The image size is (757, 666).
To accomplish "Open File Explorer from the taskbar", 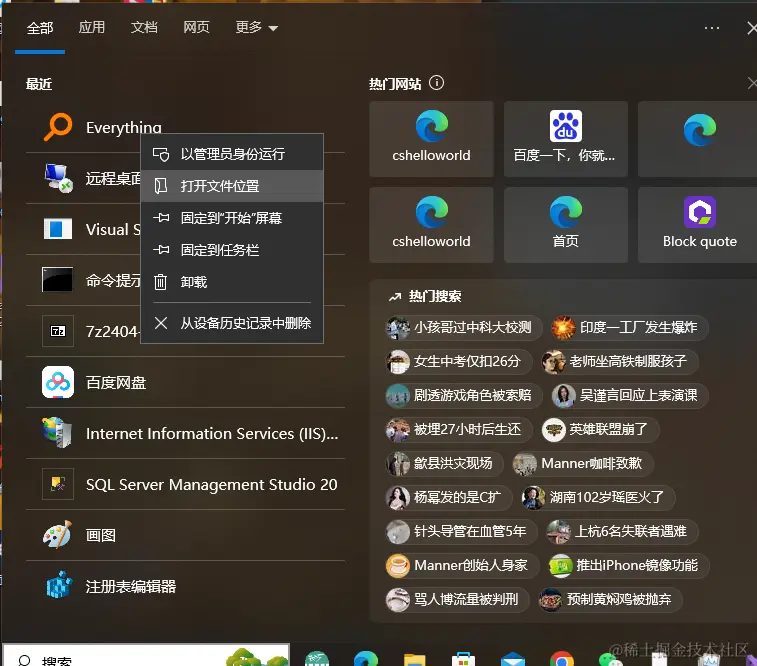I will [414, 659].
